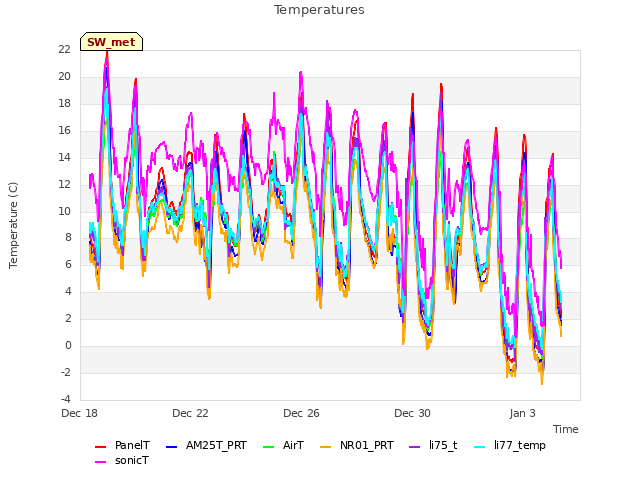Click the Temperature (C) y-axis label
This screenshot has width=640, height=480.
coord(13,225)
